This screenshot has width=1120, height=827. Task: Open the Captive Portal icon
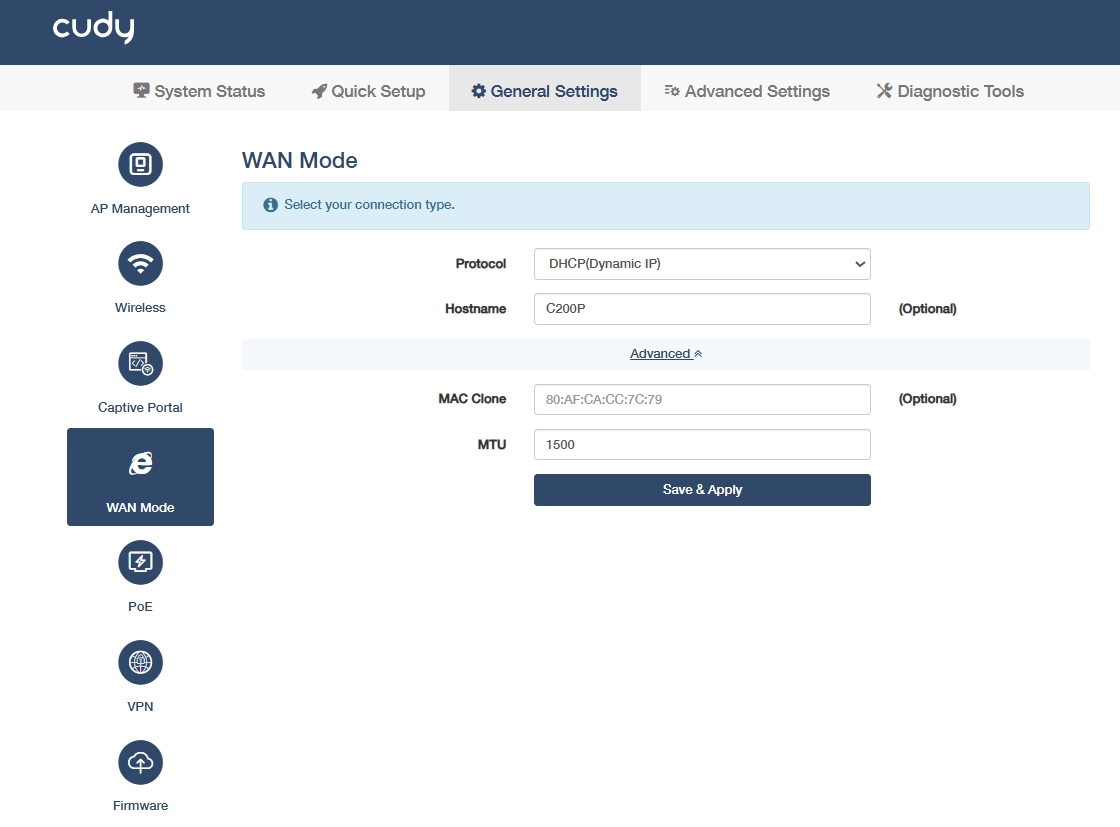(x=140, y=364)
